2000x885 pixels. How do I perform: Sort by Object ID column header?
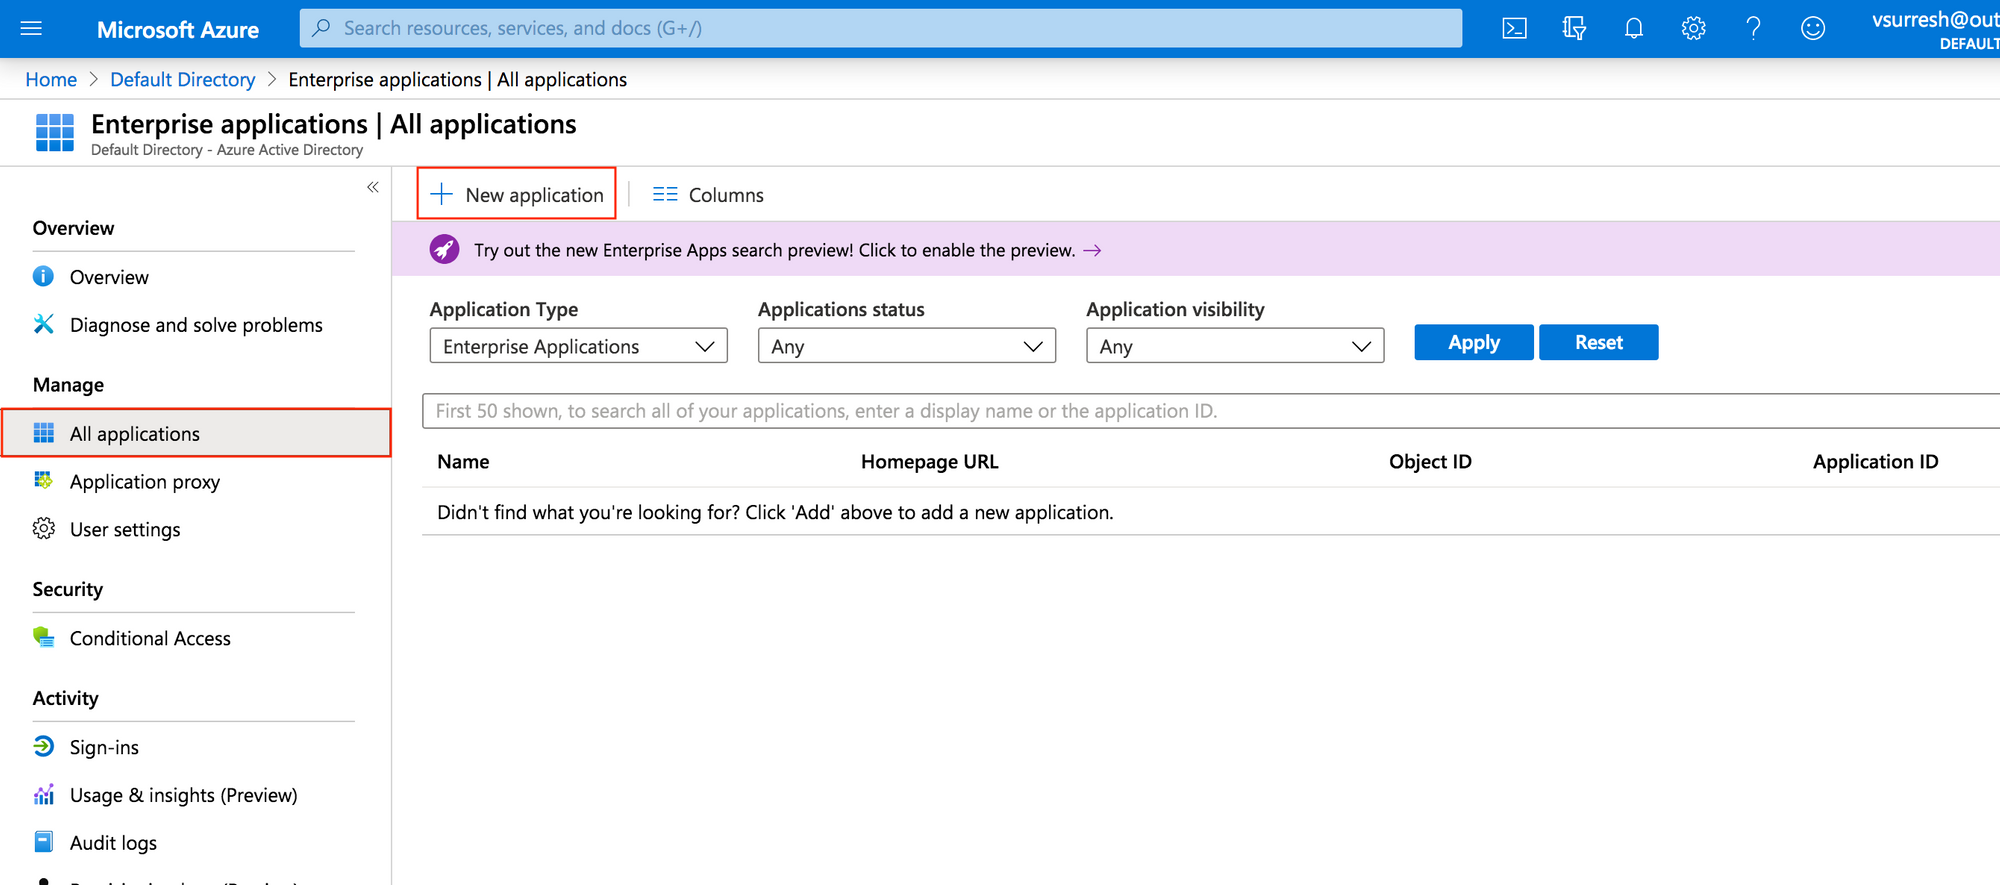click(1430, 461)
